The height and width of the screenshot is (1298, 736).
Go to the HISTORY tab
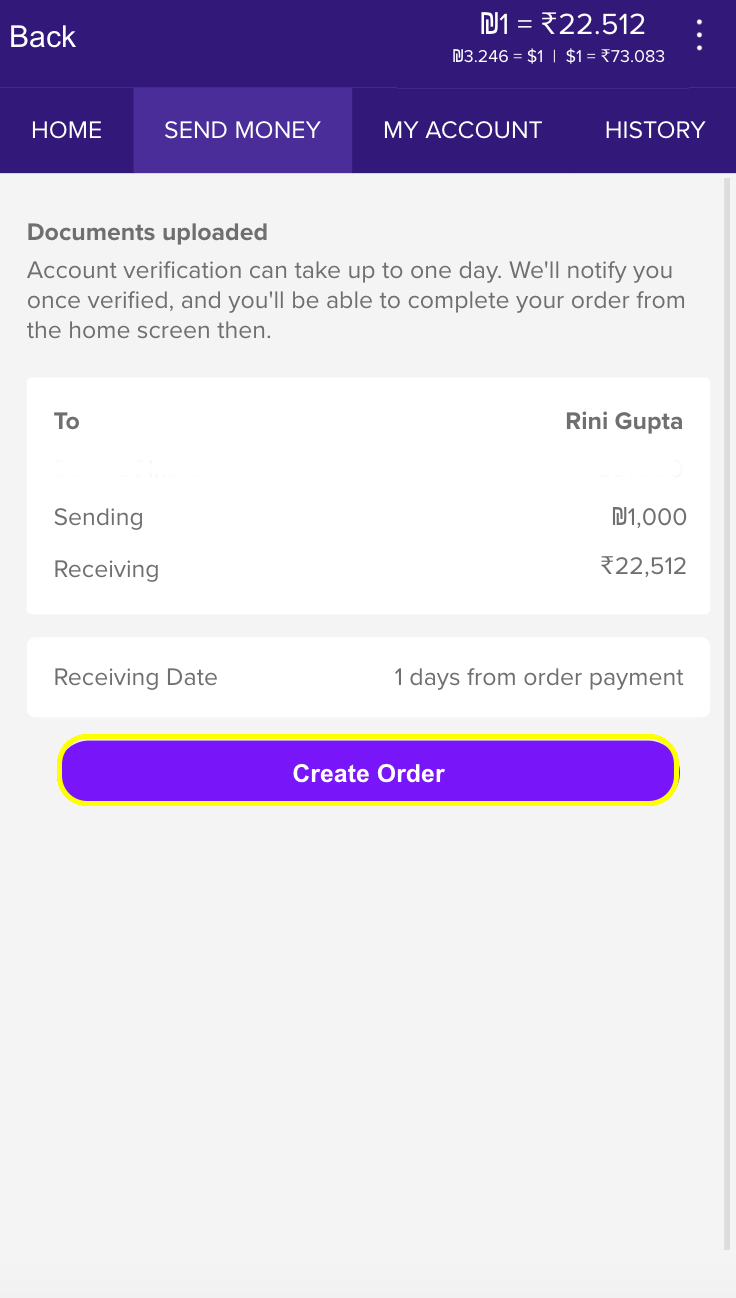(655, 130)
